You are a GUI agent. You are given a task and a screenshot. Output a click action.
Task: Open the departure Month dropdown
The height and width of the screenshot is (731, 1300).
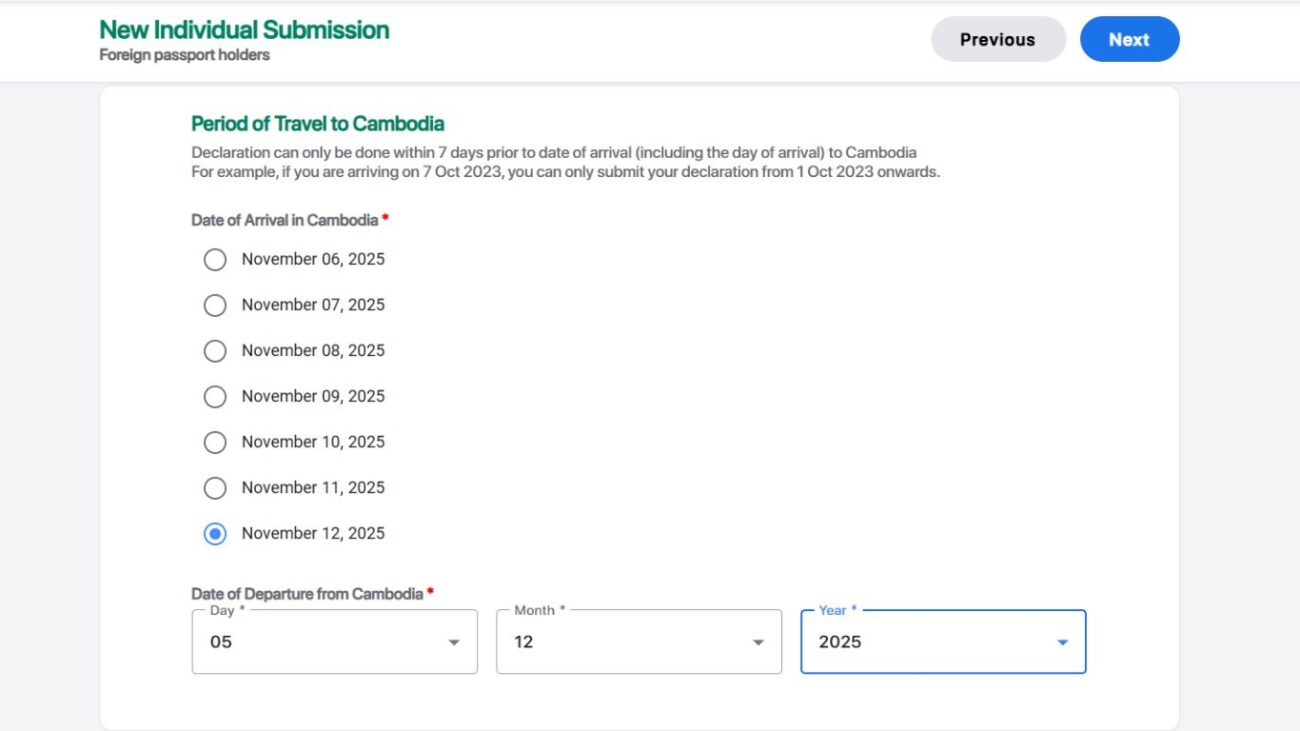click(x=639, y=641)
